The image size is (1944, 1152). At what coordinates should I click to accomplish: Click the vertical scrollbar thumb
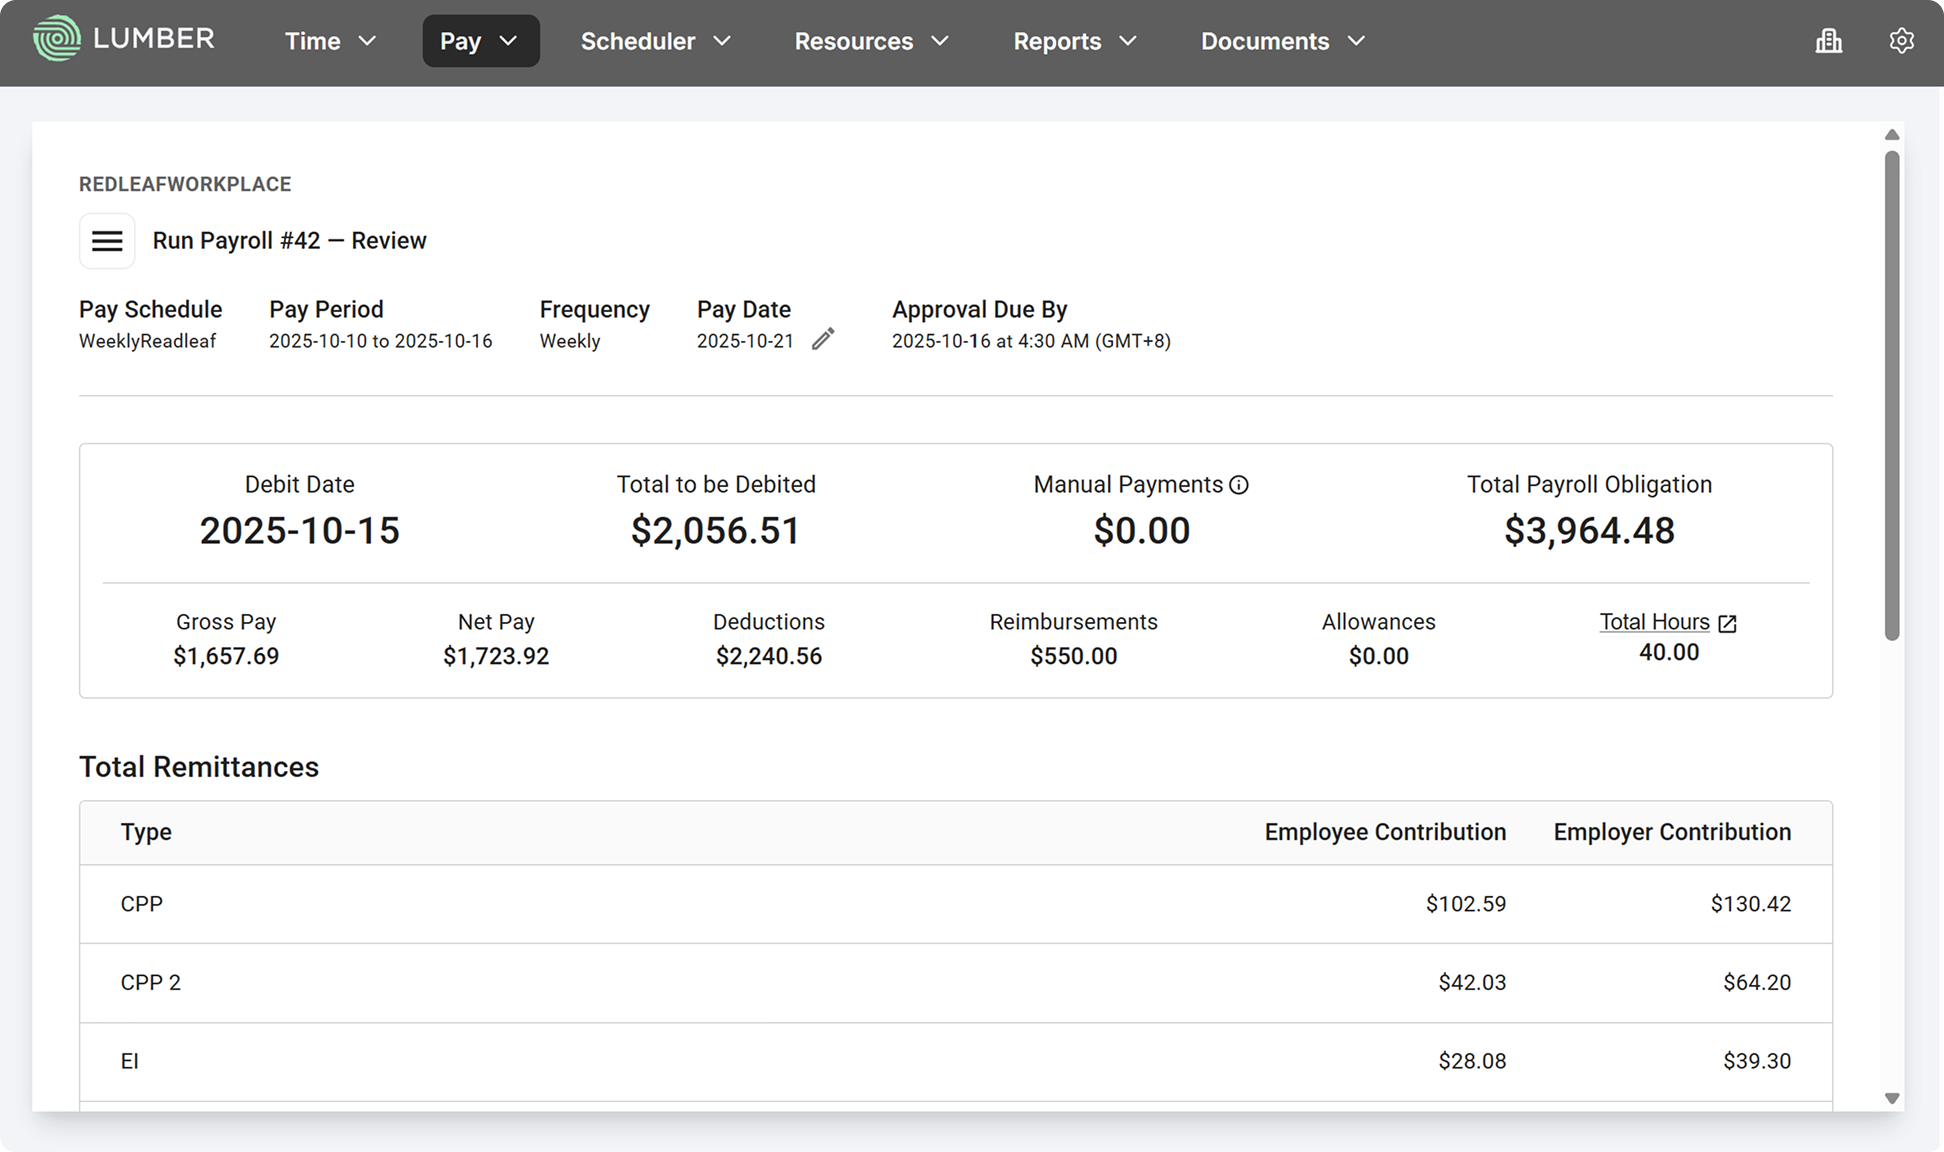[x=1891, y=395]
